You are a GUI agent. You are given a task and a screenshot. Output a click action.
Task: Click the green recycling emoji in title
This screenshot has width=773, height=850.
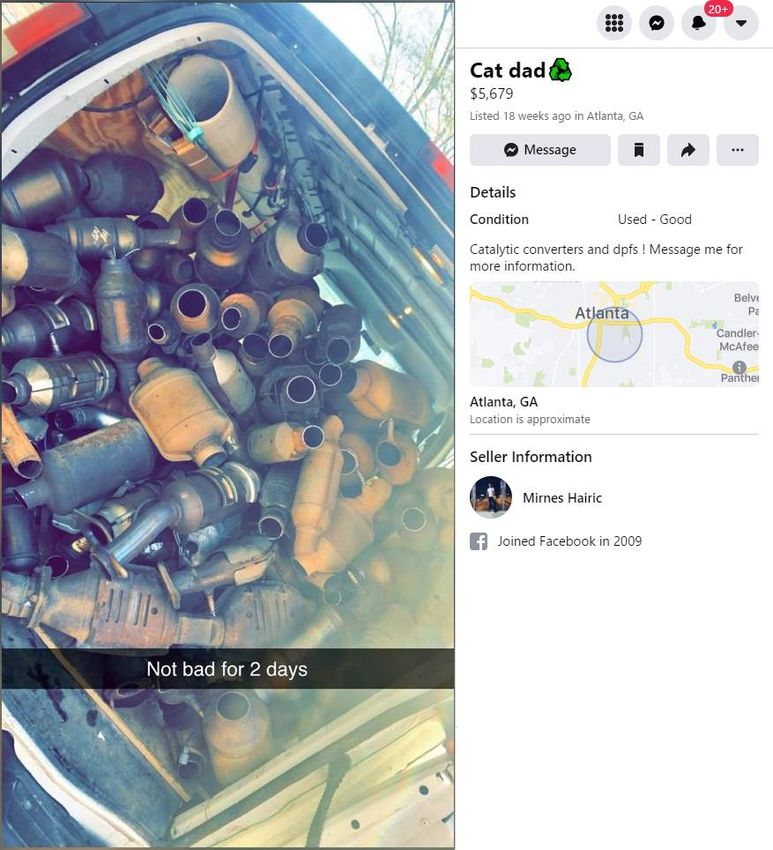click(x=561, y=70)
